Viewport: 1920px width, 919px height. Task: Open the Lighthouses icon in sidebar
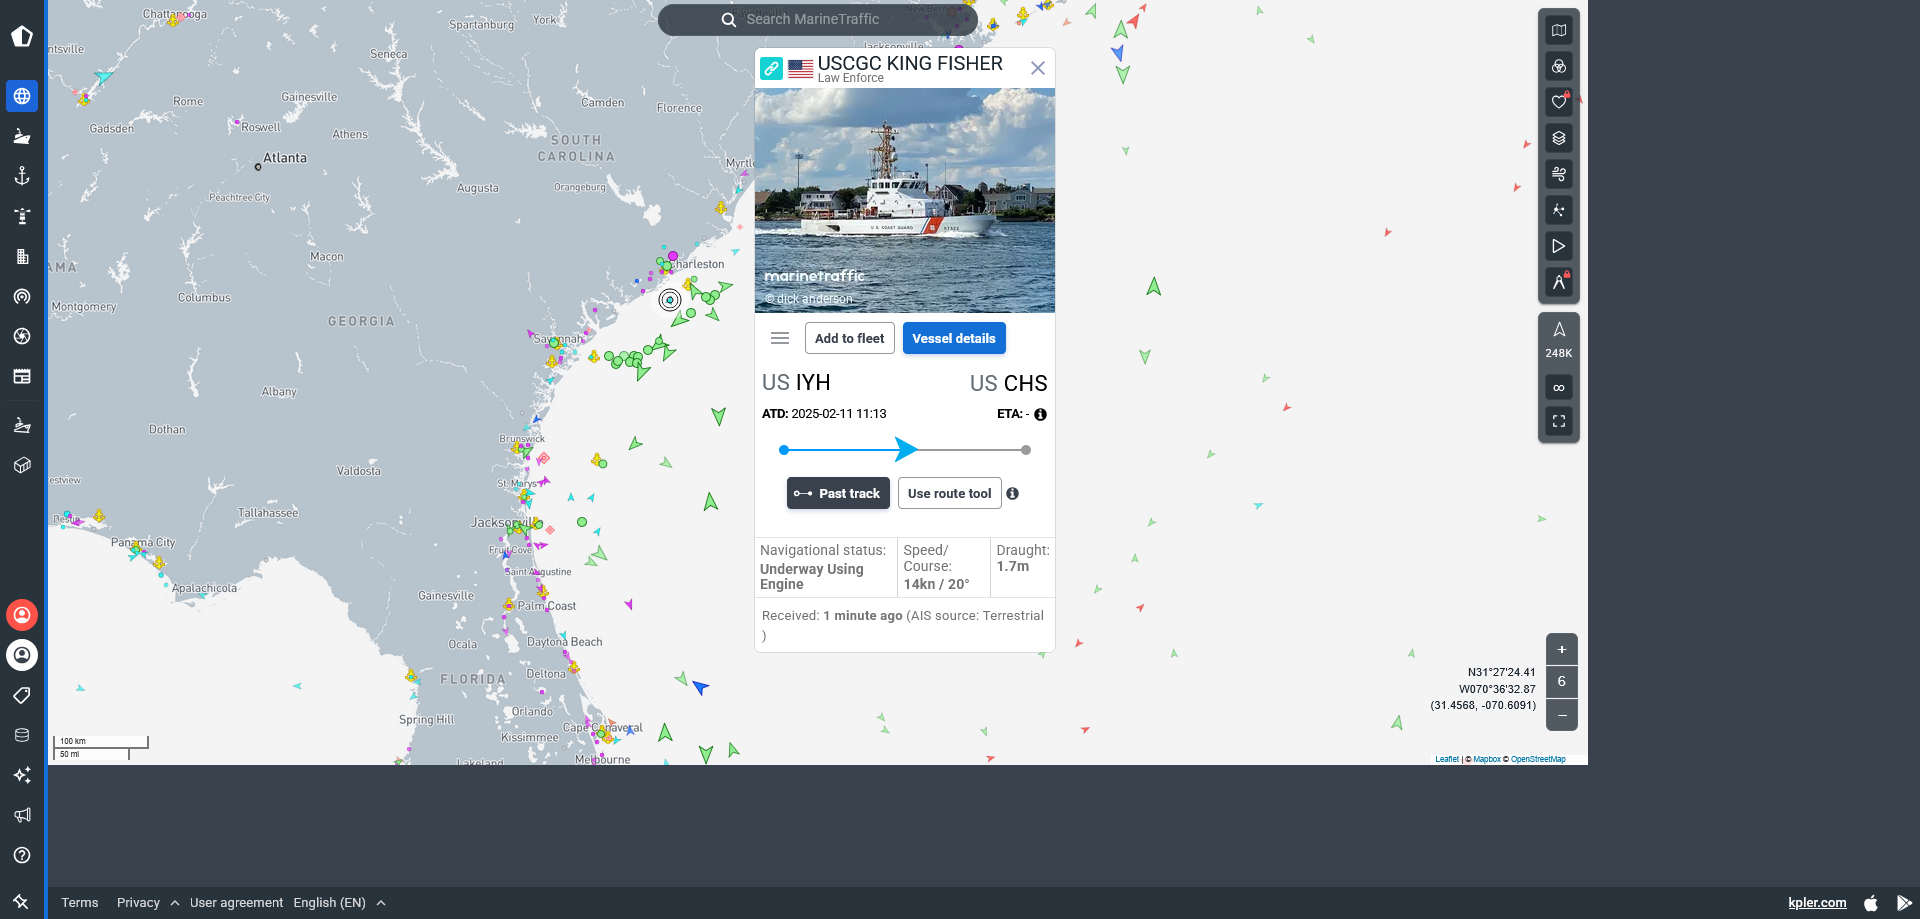pyautogui.click(x=22, y=216)
